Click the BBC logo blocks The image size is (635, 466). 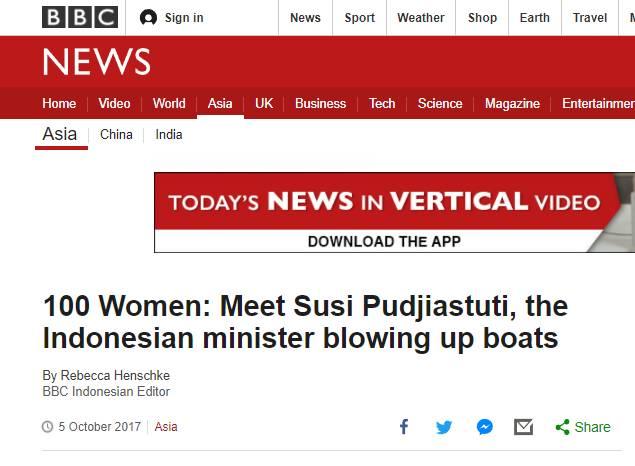pos(79,17)
